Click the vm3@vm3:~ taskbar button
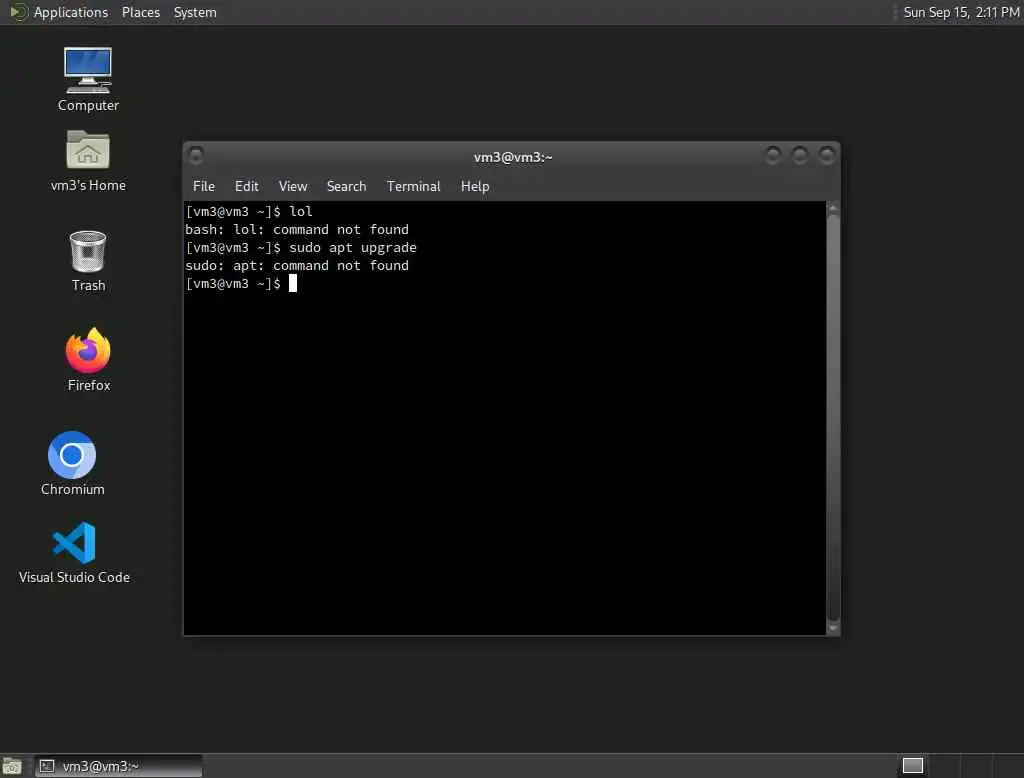1024x778 pixels. click(x=118, y=766)
